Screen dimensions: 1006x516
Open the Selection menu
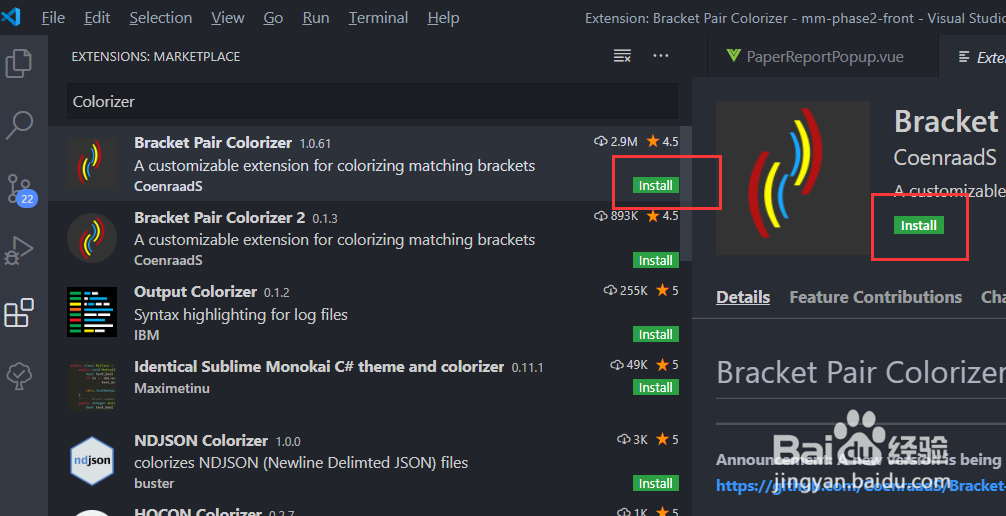click(160, 18)
